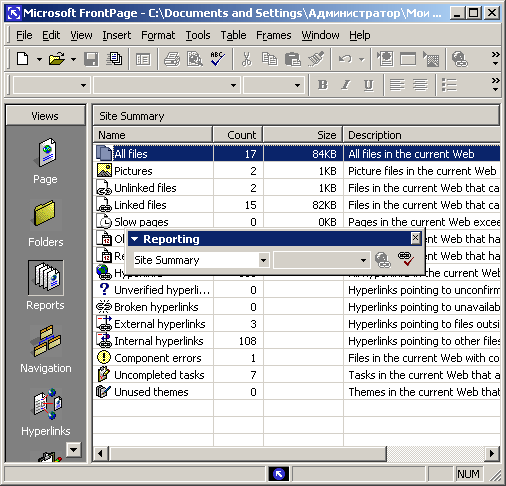This screenshot has width=506, height=486.
Task: Toggle Center alignment
Action: [420, 85]
